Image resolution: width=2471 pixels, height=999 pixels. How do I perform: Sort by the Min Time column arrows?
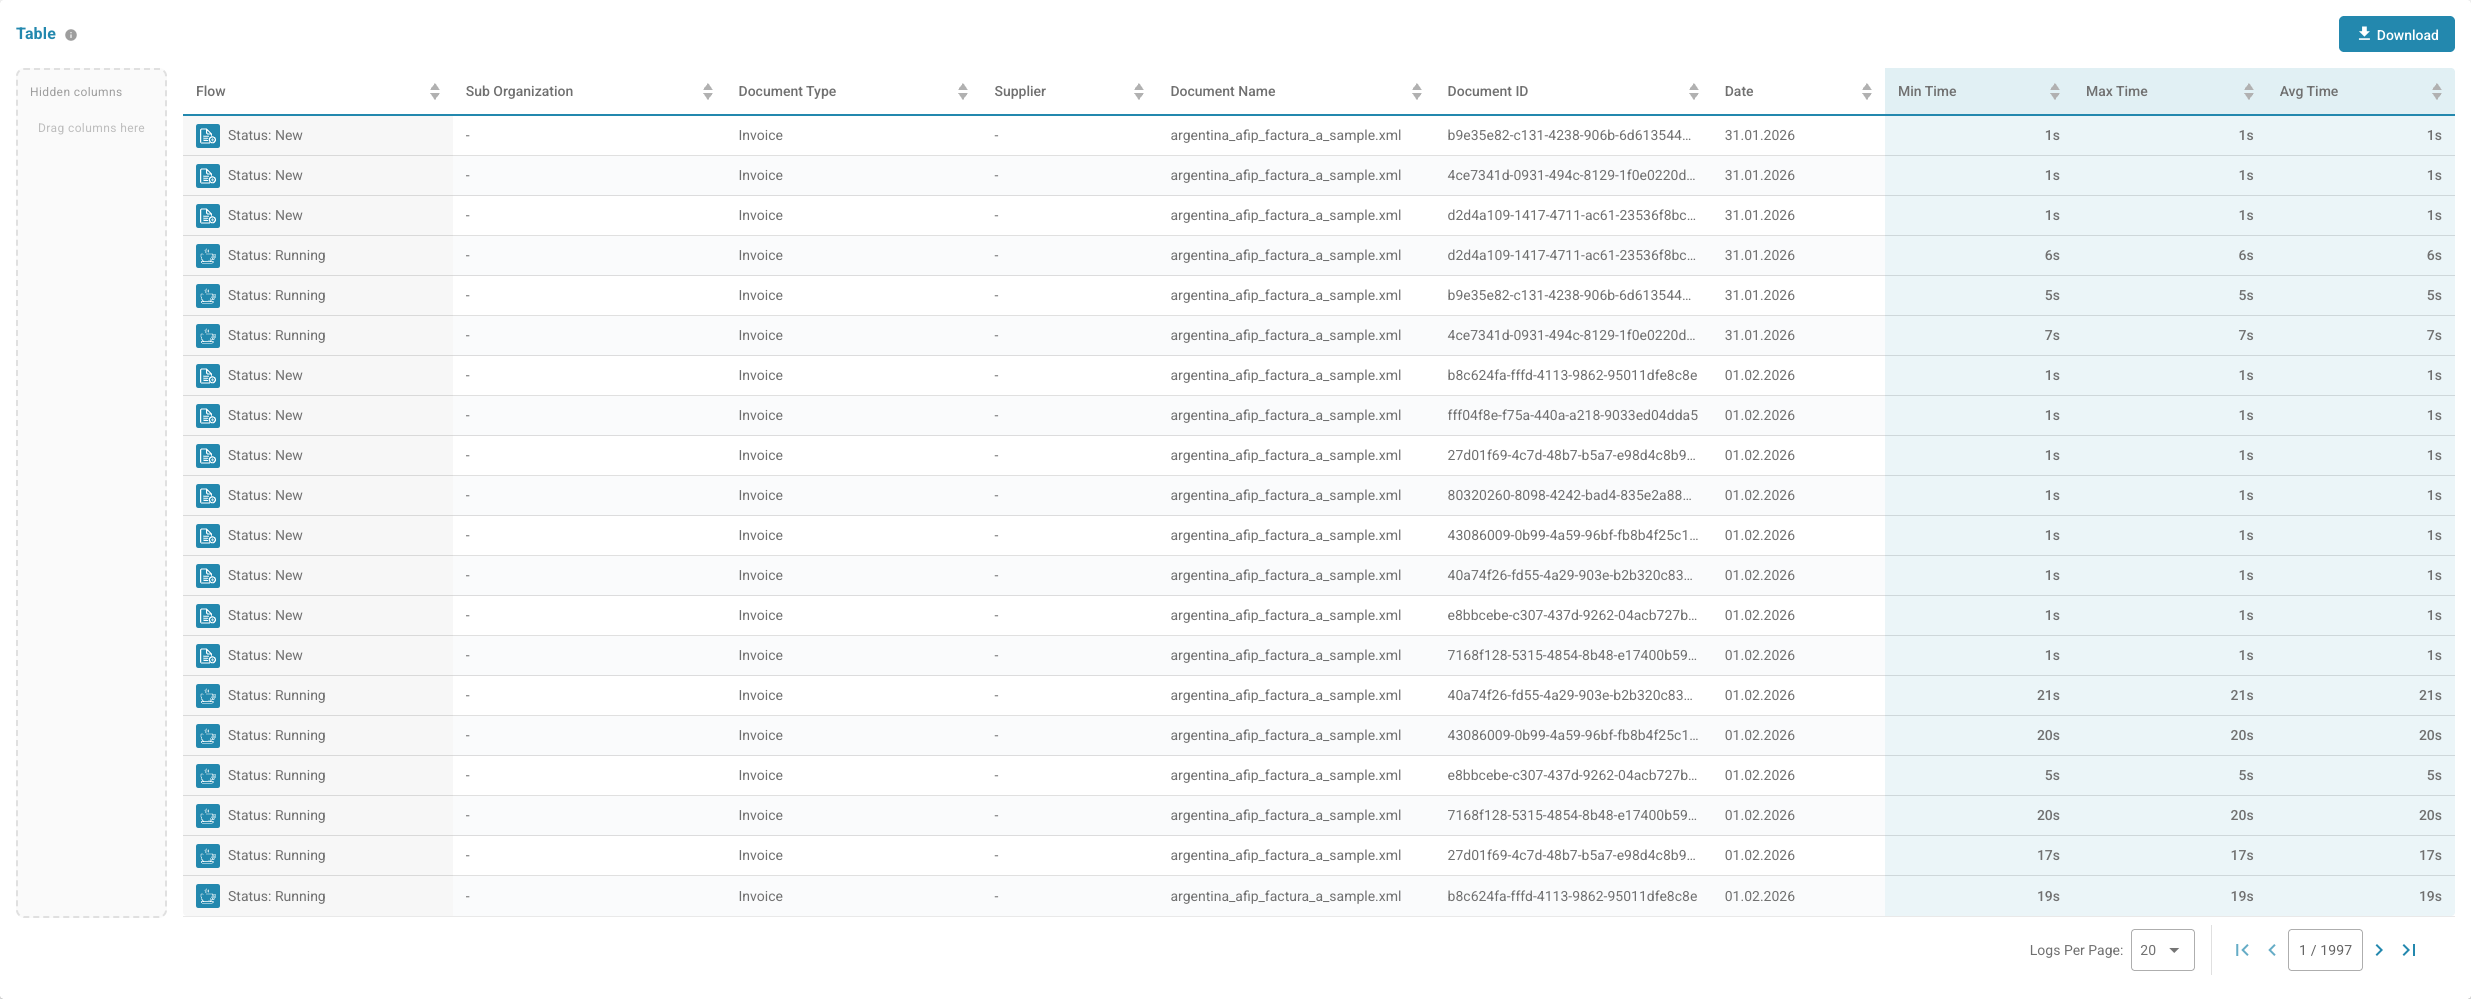2055,92
